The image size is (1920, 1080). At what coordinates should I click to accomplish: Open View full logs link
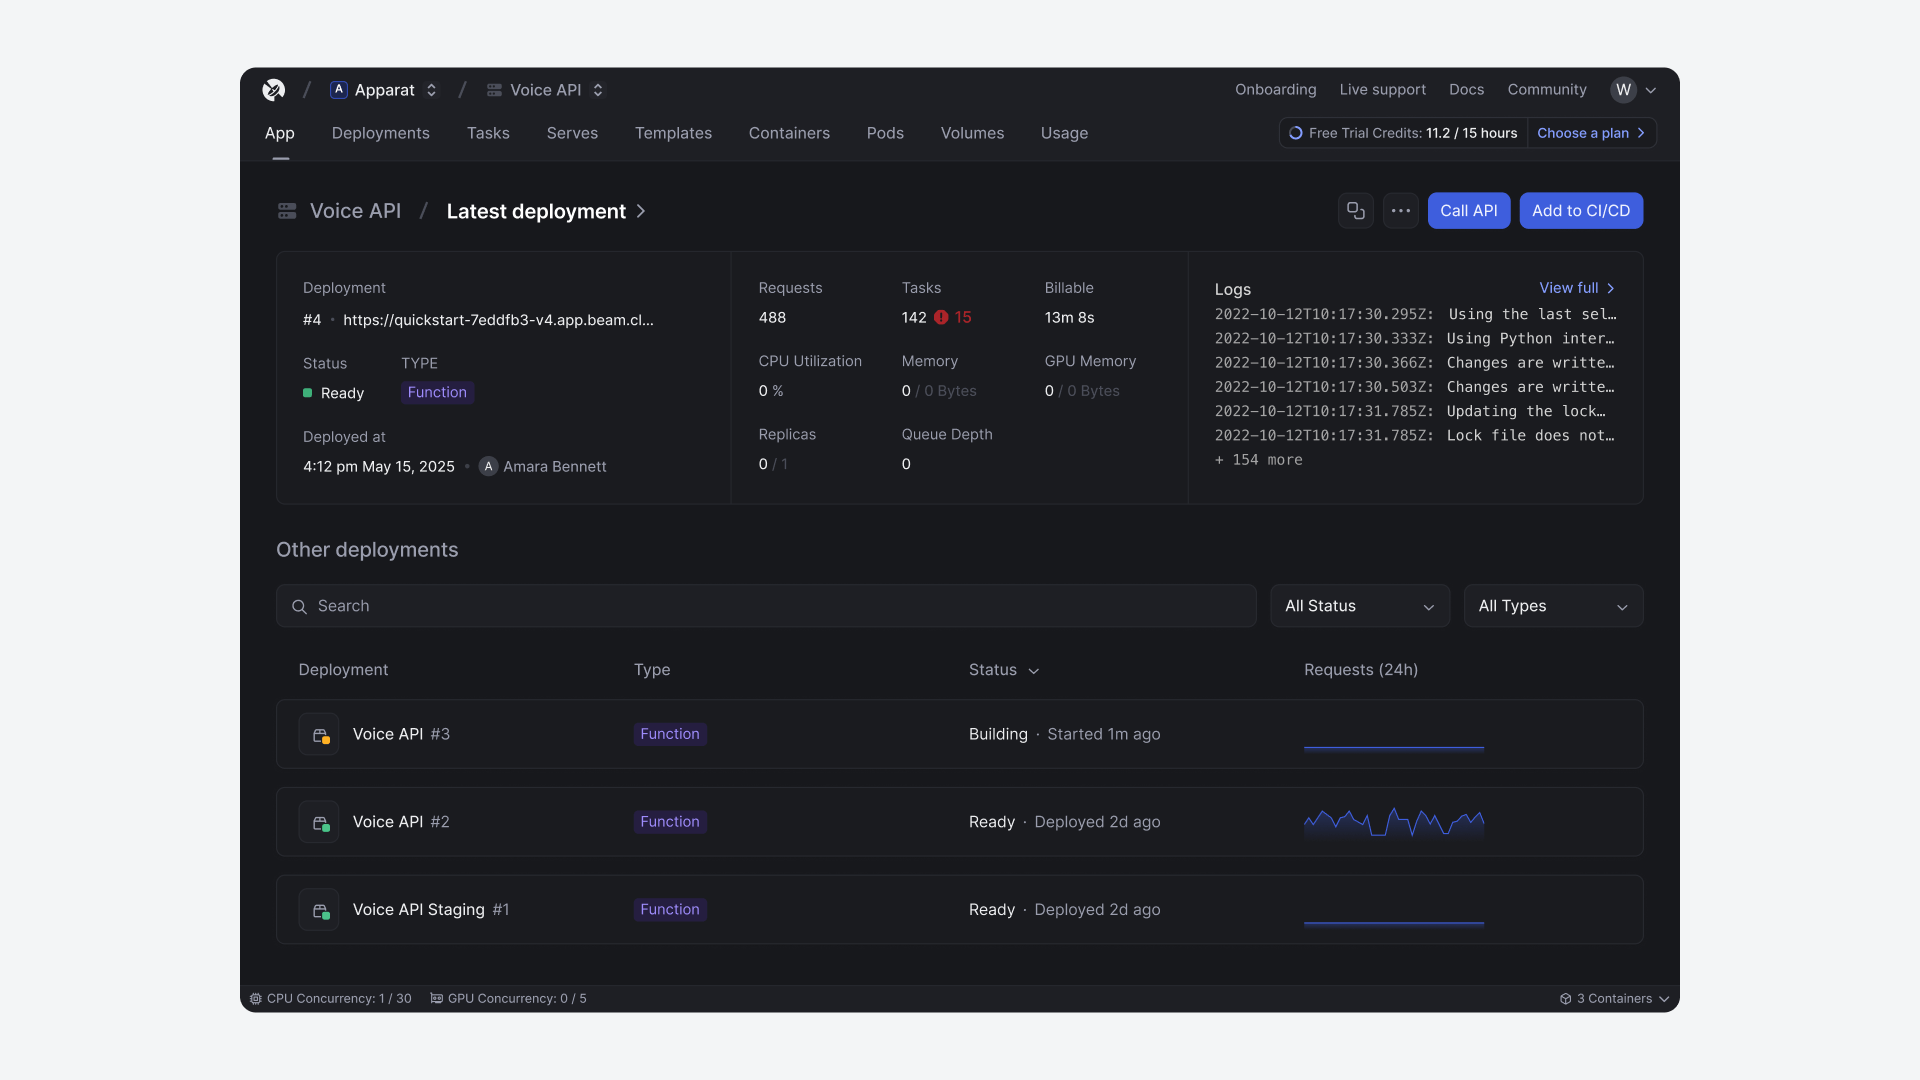(1577, 288)
